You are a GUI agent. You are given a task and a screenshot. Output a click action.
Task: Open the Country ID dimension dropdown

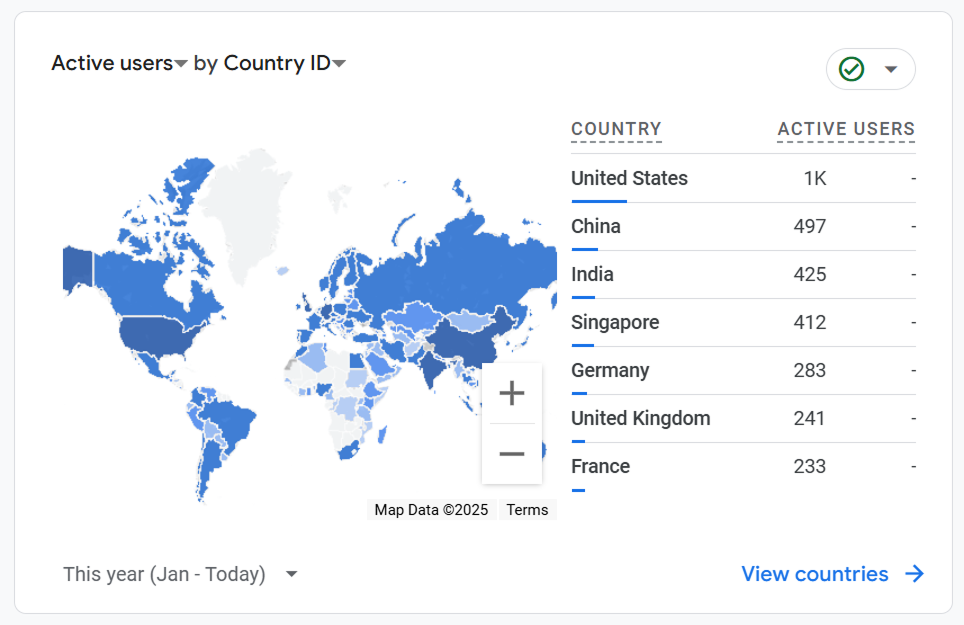339,62
